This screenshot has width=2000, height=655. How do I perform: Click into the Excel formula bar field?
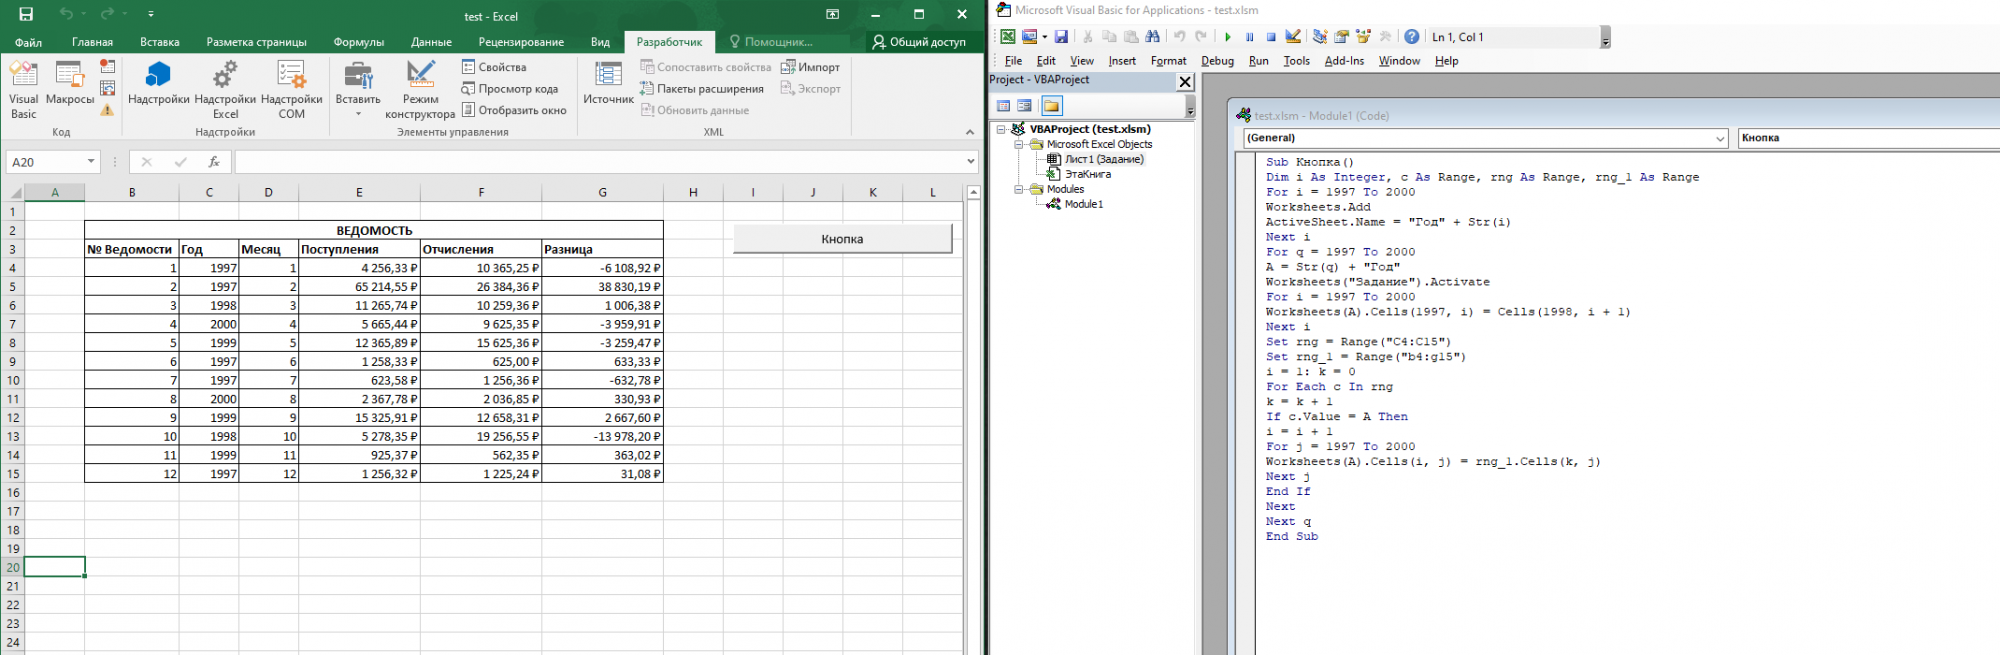(600, 162)
